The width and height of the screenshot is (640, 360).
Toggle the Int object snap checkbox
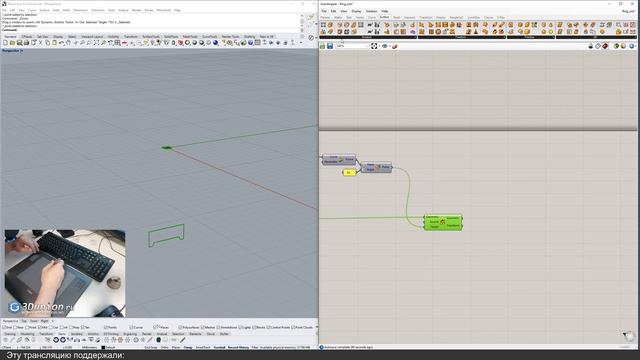click(62, 327)
